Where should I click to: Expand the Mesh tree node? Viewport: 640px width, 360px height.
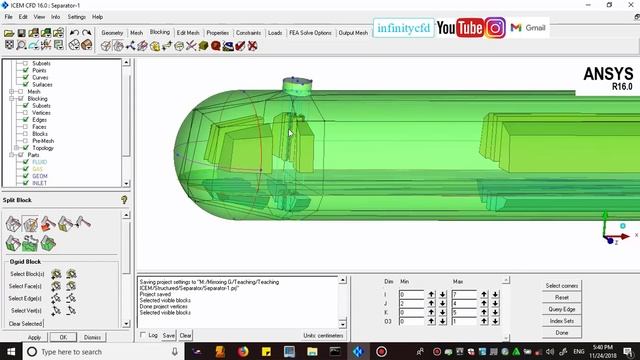[x=12, y=92]
